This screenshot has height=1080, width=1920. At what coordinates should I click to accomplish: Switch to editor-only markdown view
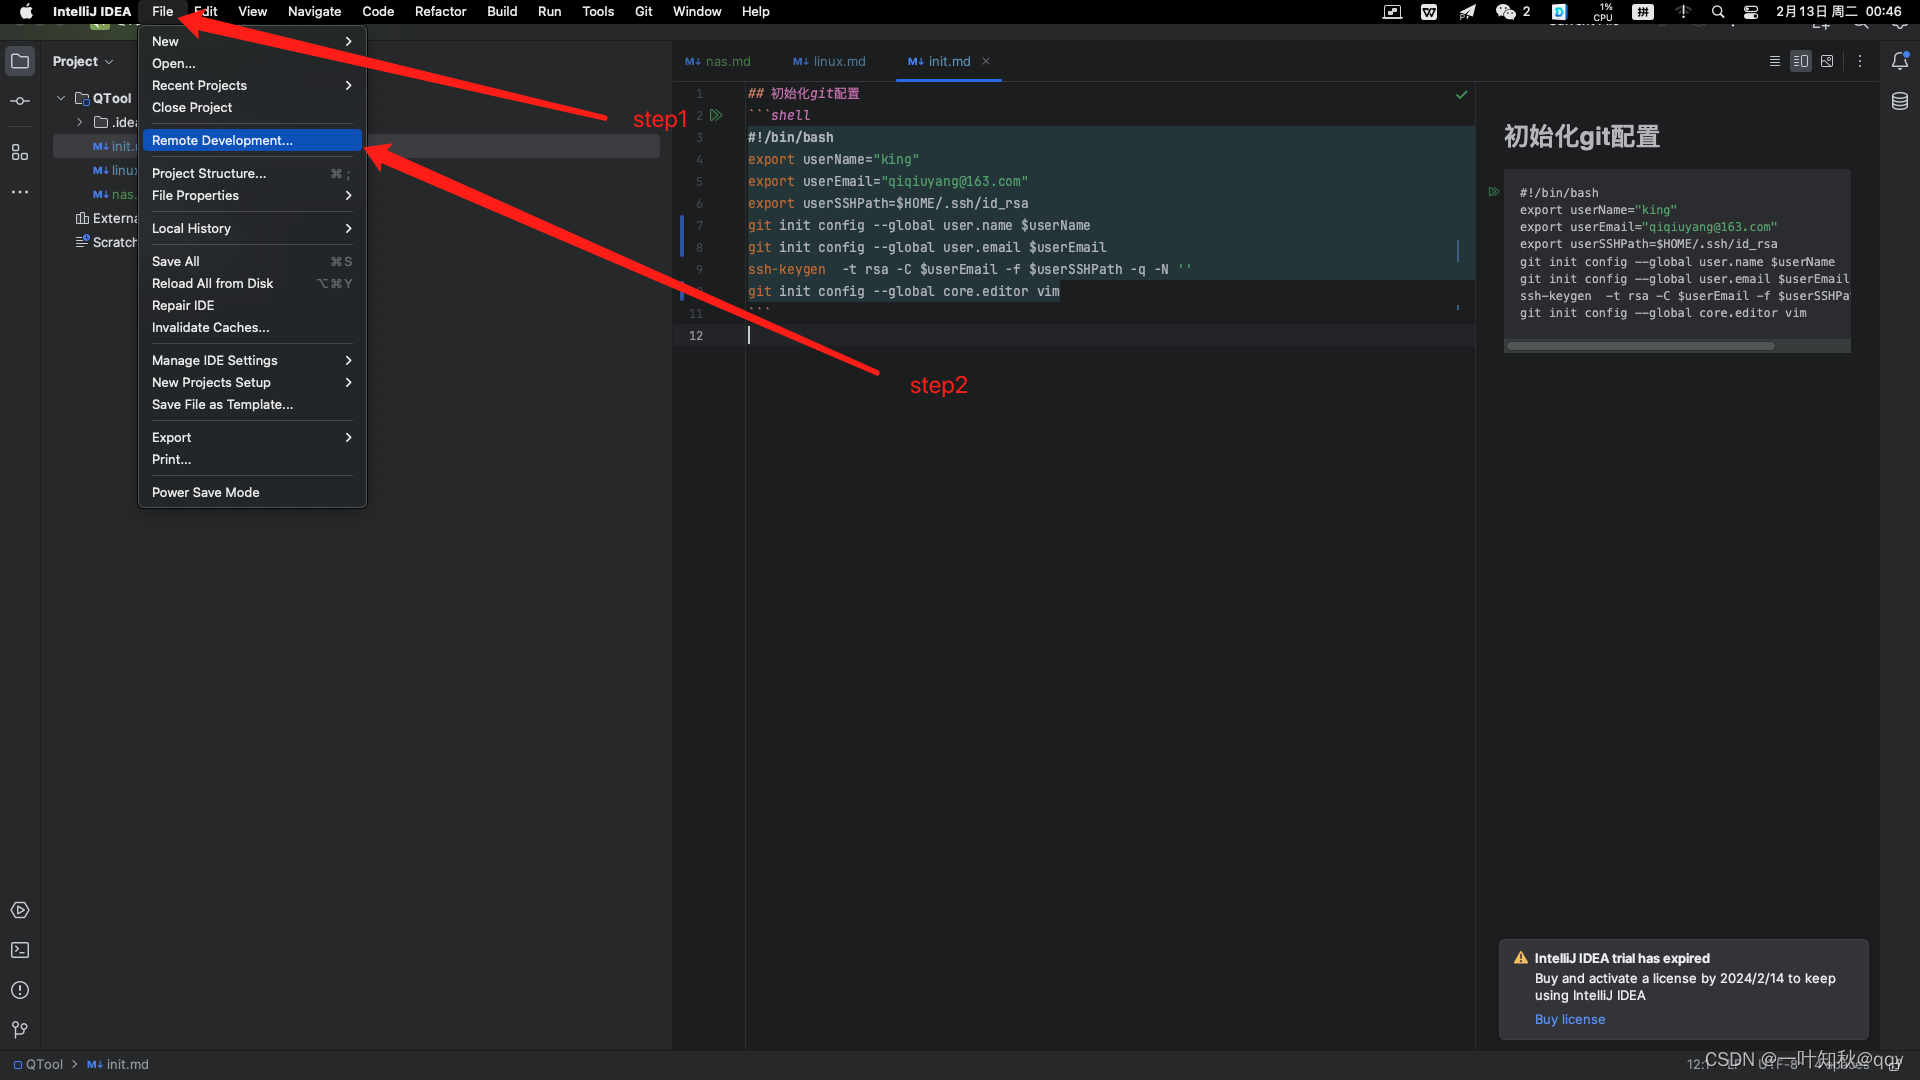click(x=1774, y=61)
